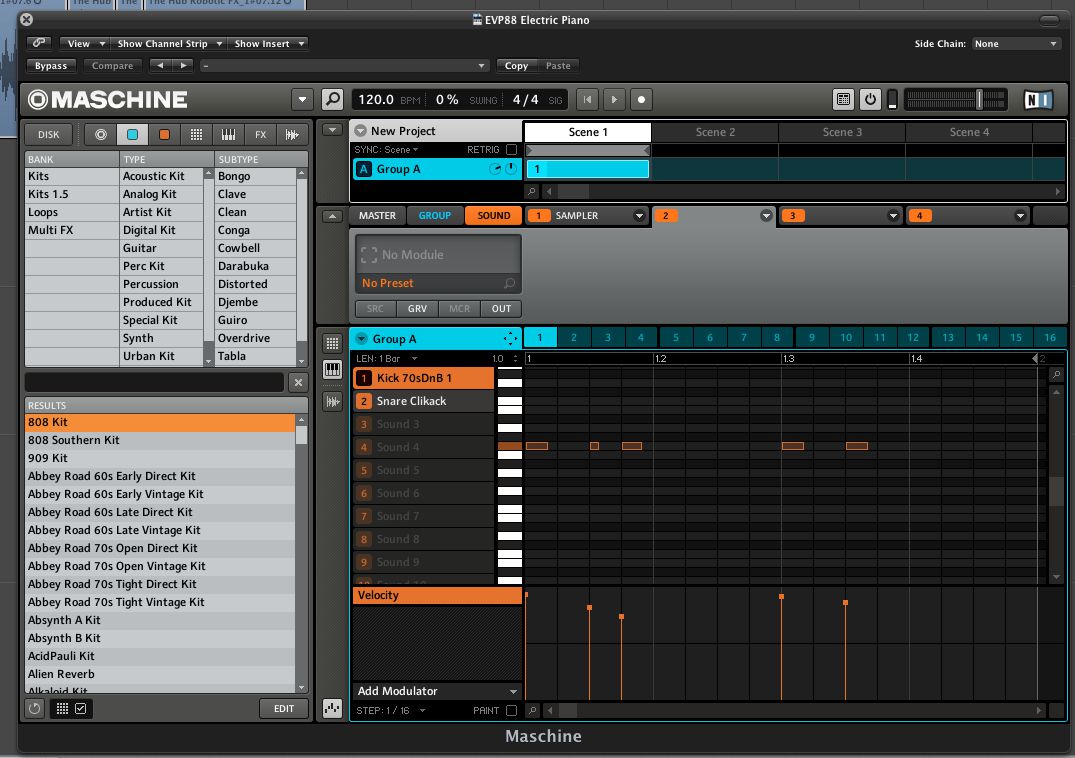Choose the Samples waveform browser filter icon

pos(292,134)
